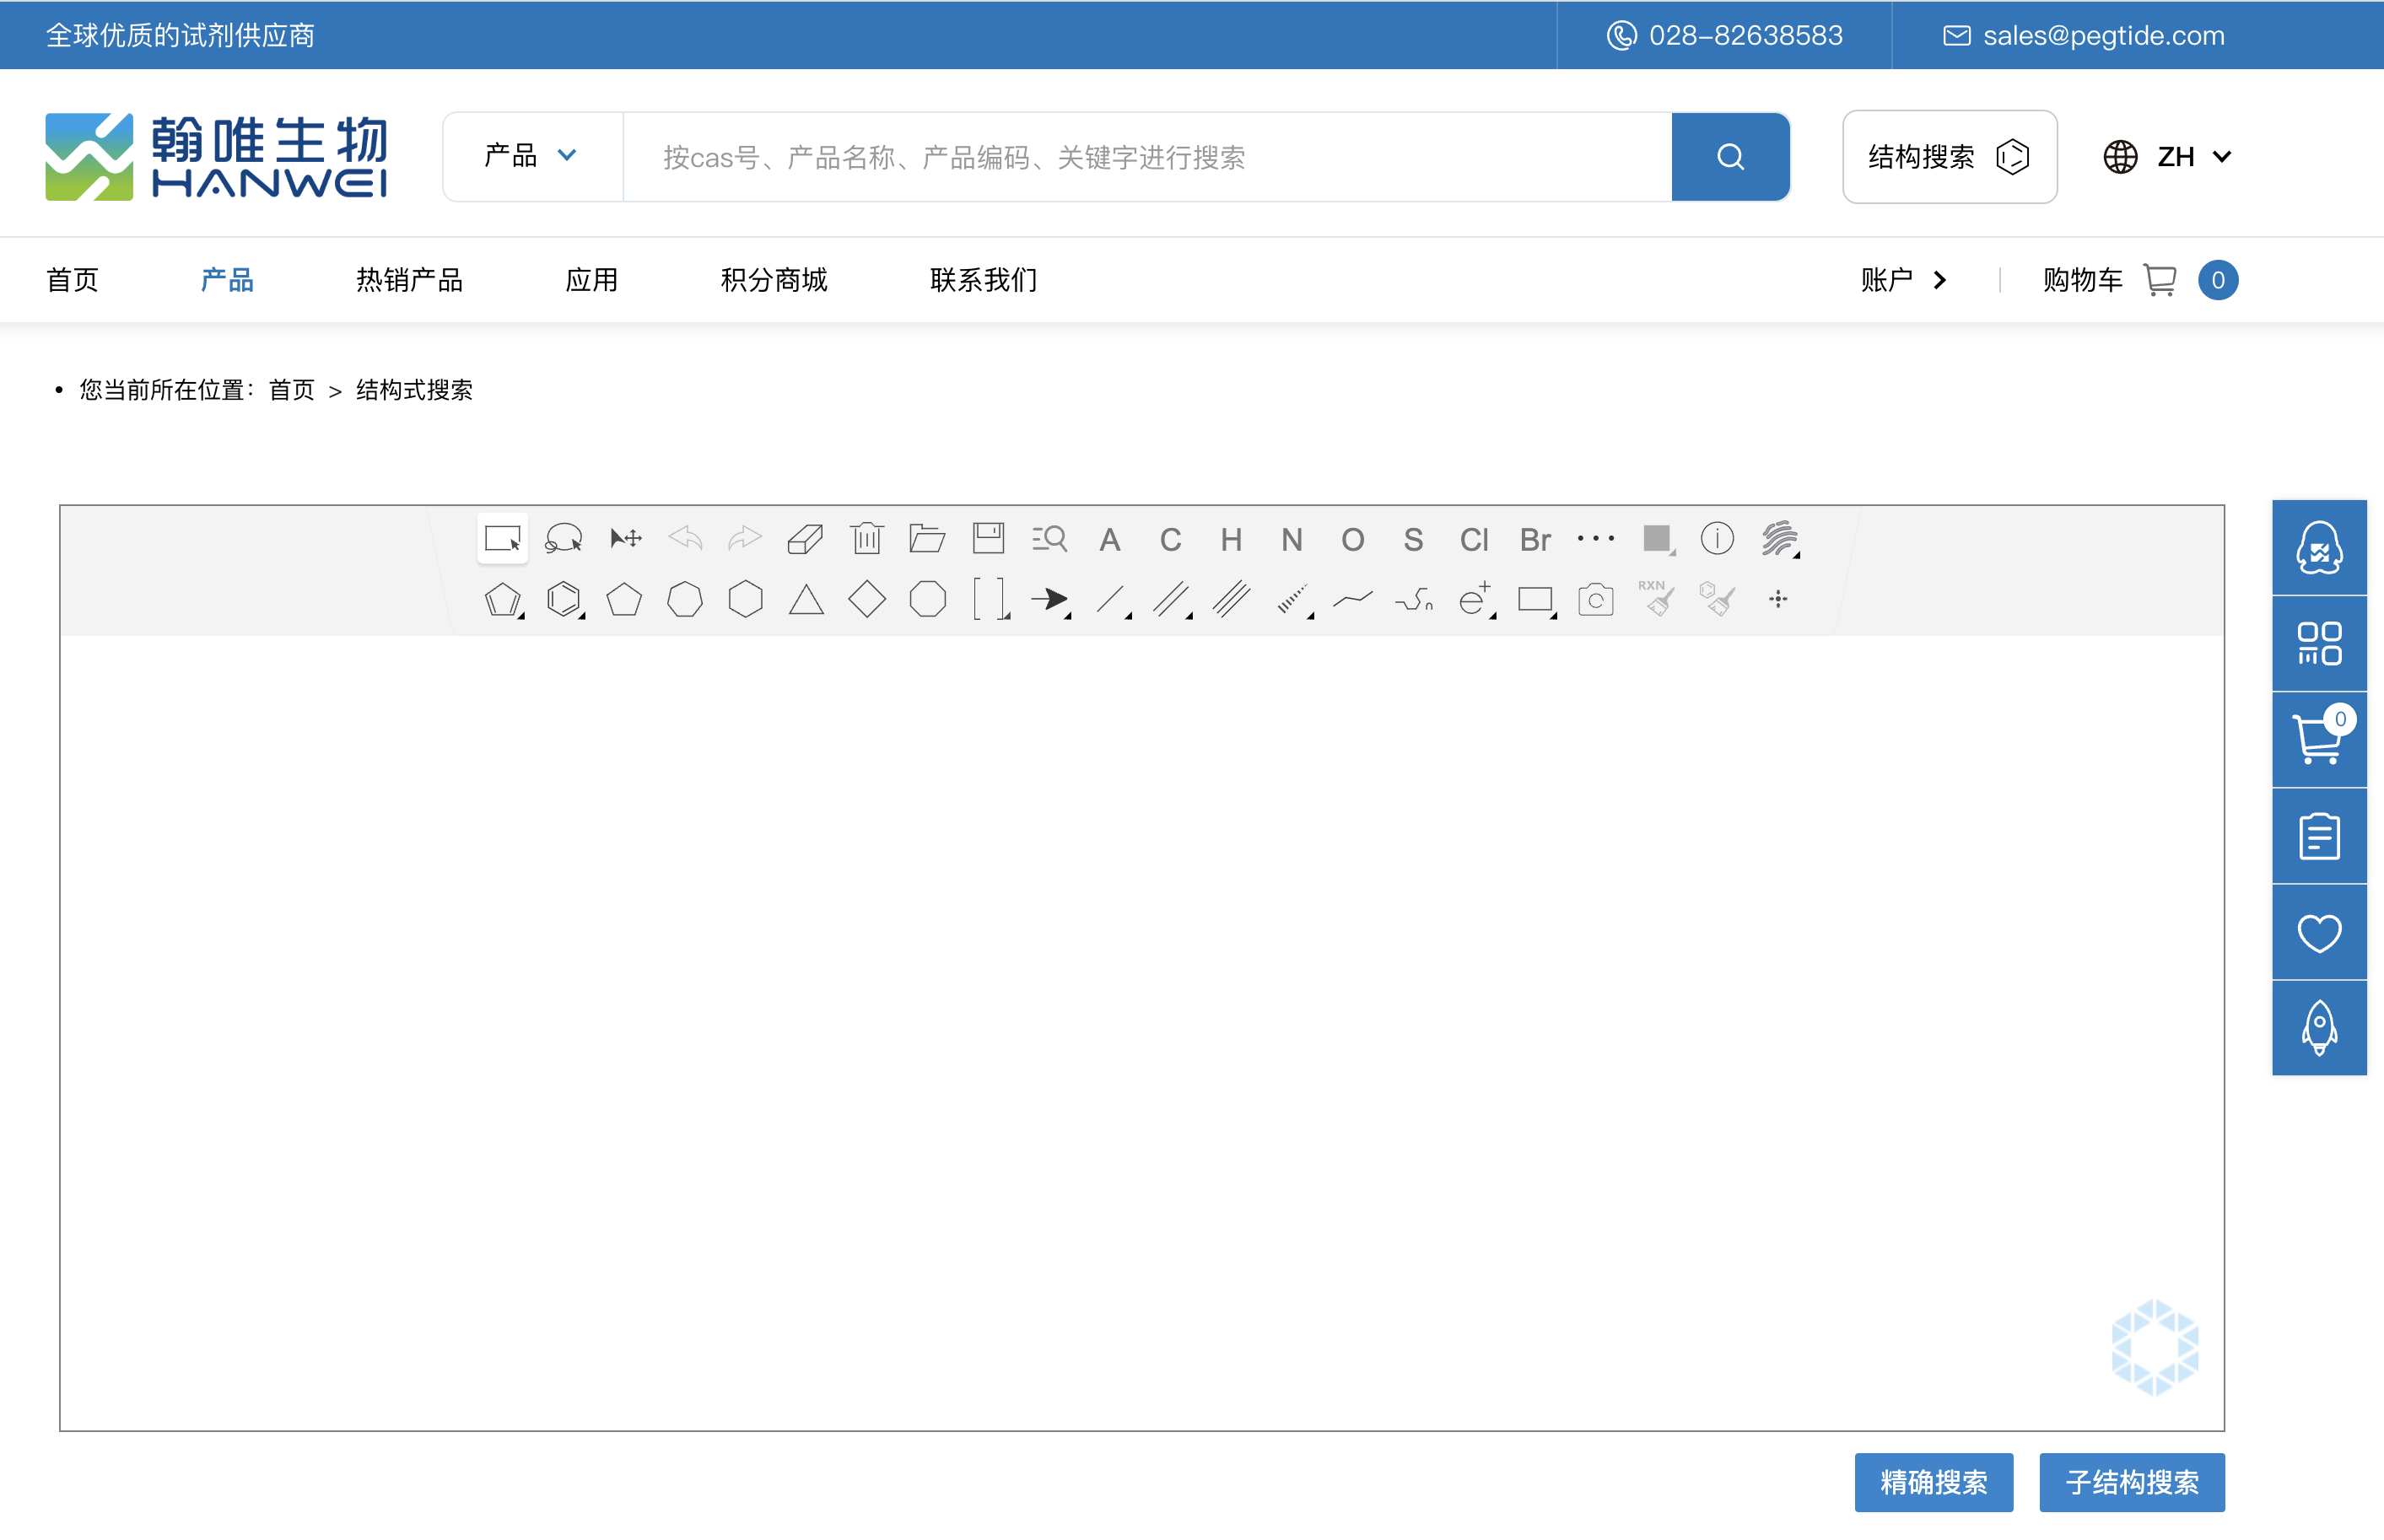Save the structure with floppy icon
This screenshot has height=1540, width=2384.
988,539
